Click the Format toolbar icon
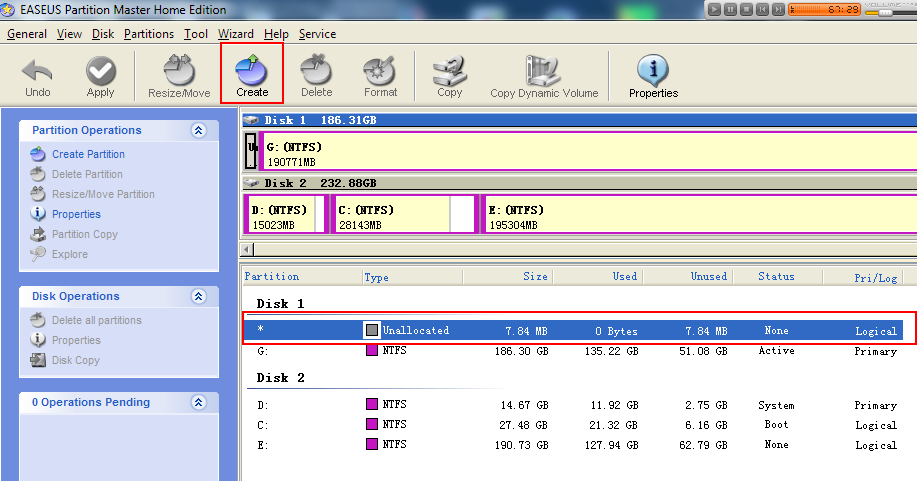This screenshot has height=481, width=917. [380, 77]
